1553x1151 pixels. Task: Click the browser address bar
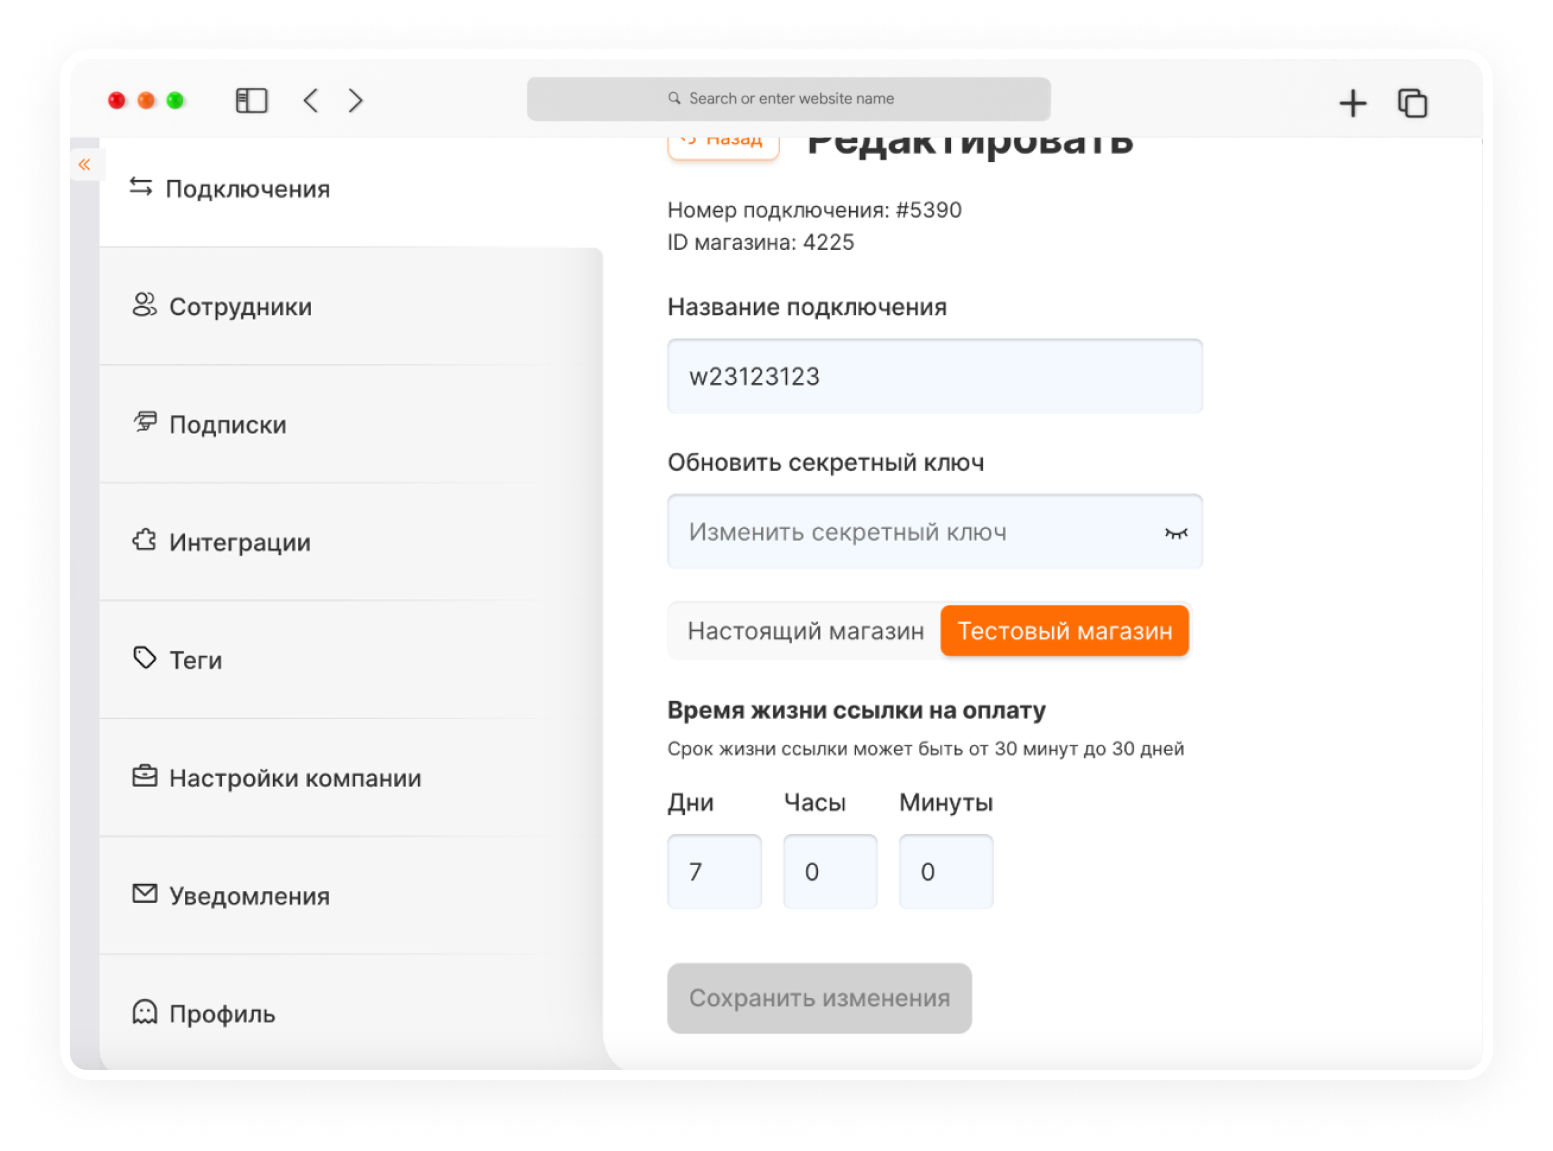(x=789, y=99)
